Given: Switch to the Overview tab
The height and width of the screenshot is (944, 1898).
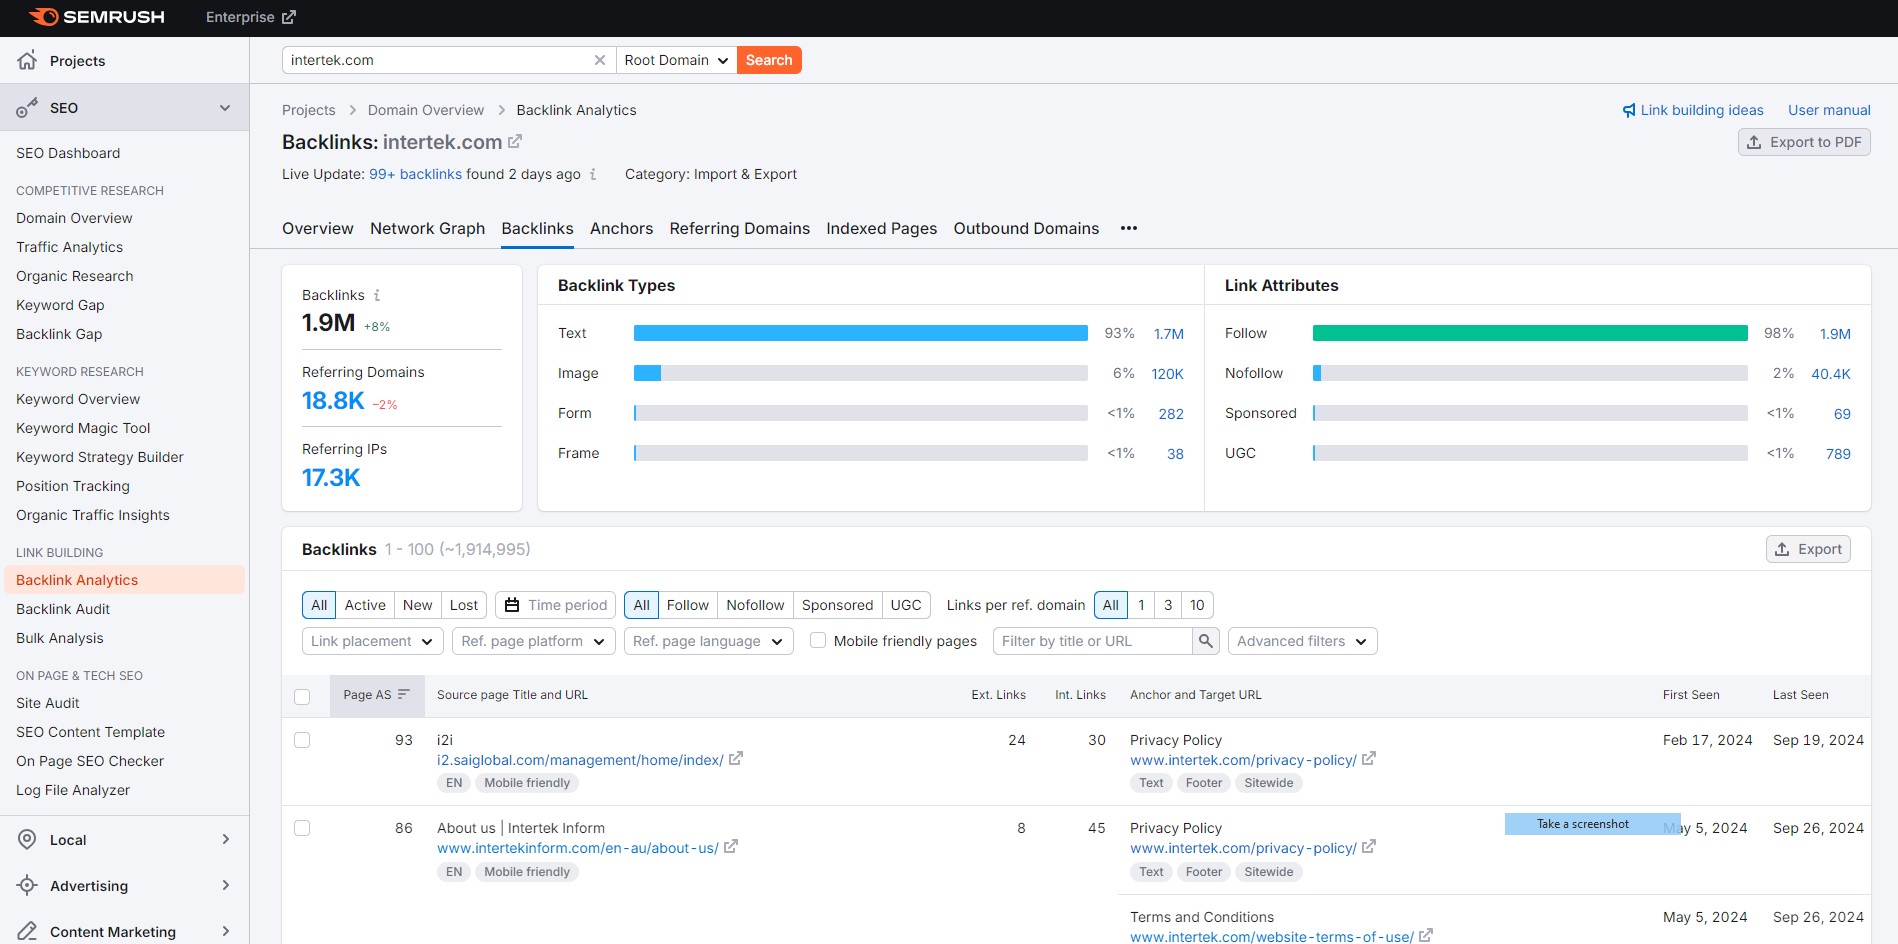Looking at the screenshot, I should [318, 228].
